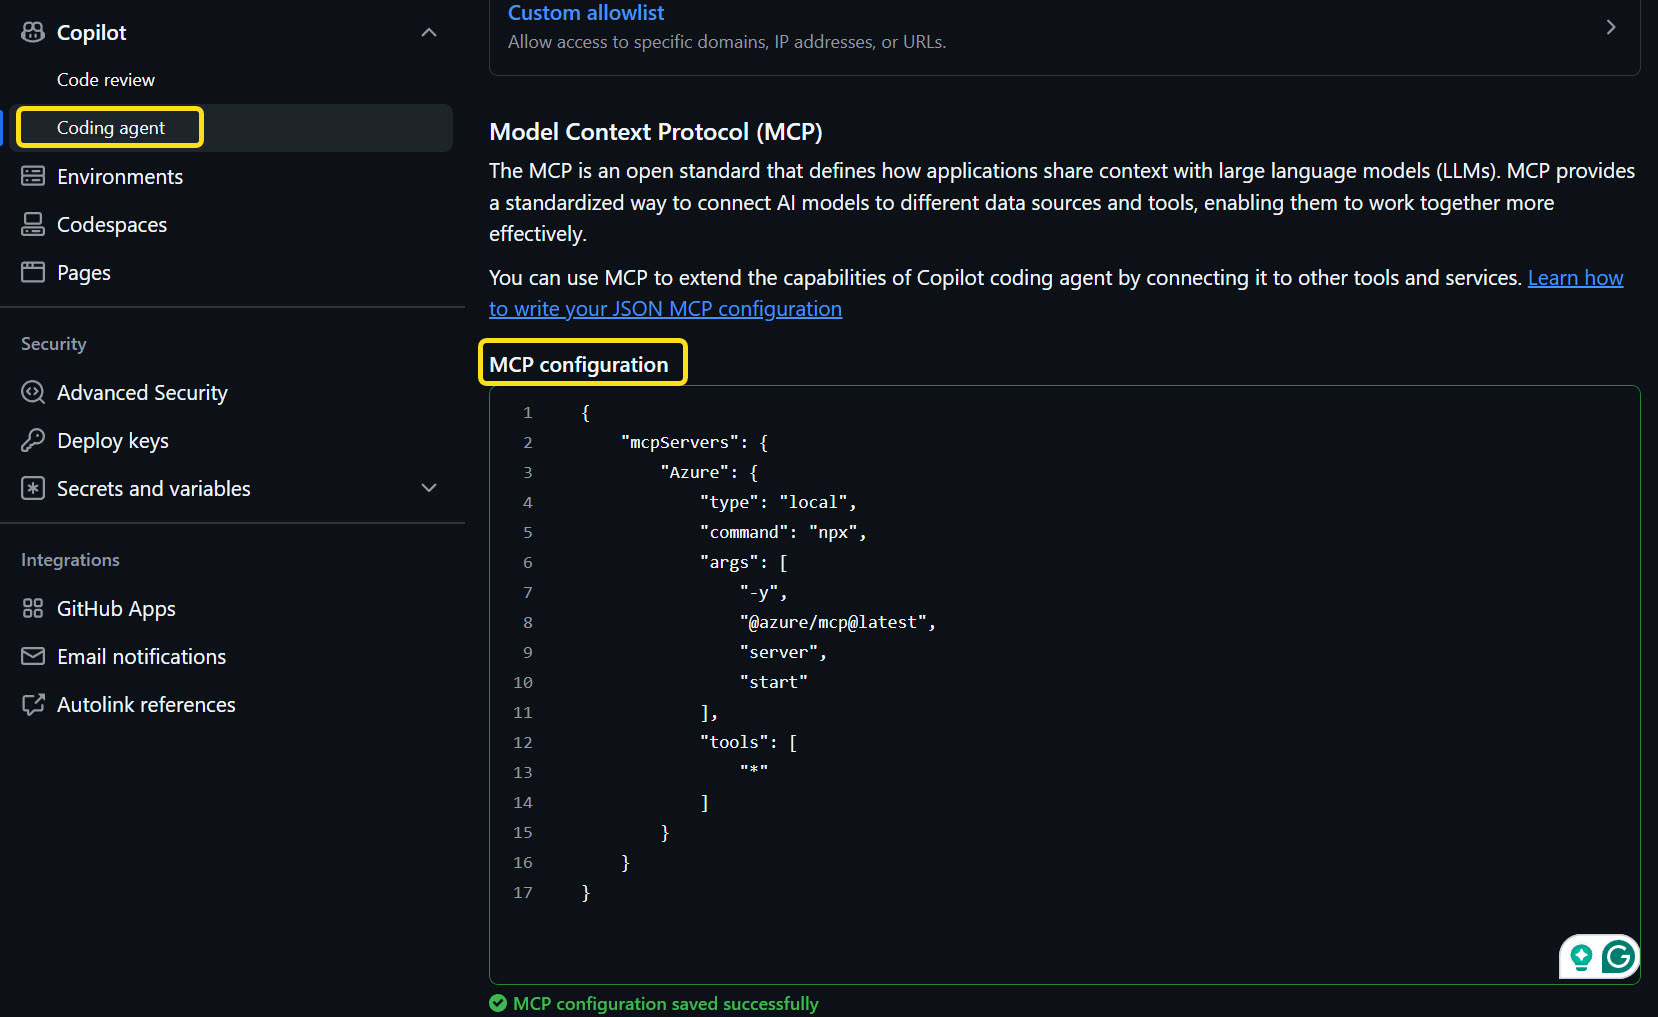
Task: Expand the Secrets and variables section
Action: click(x=429, y=488)
